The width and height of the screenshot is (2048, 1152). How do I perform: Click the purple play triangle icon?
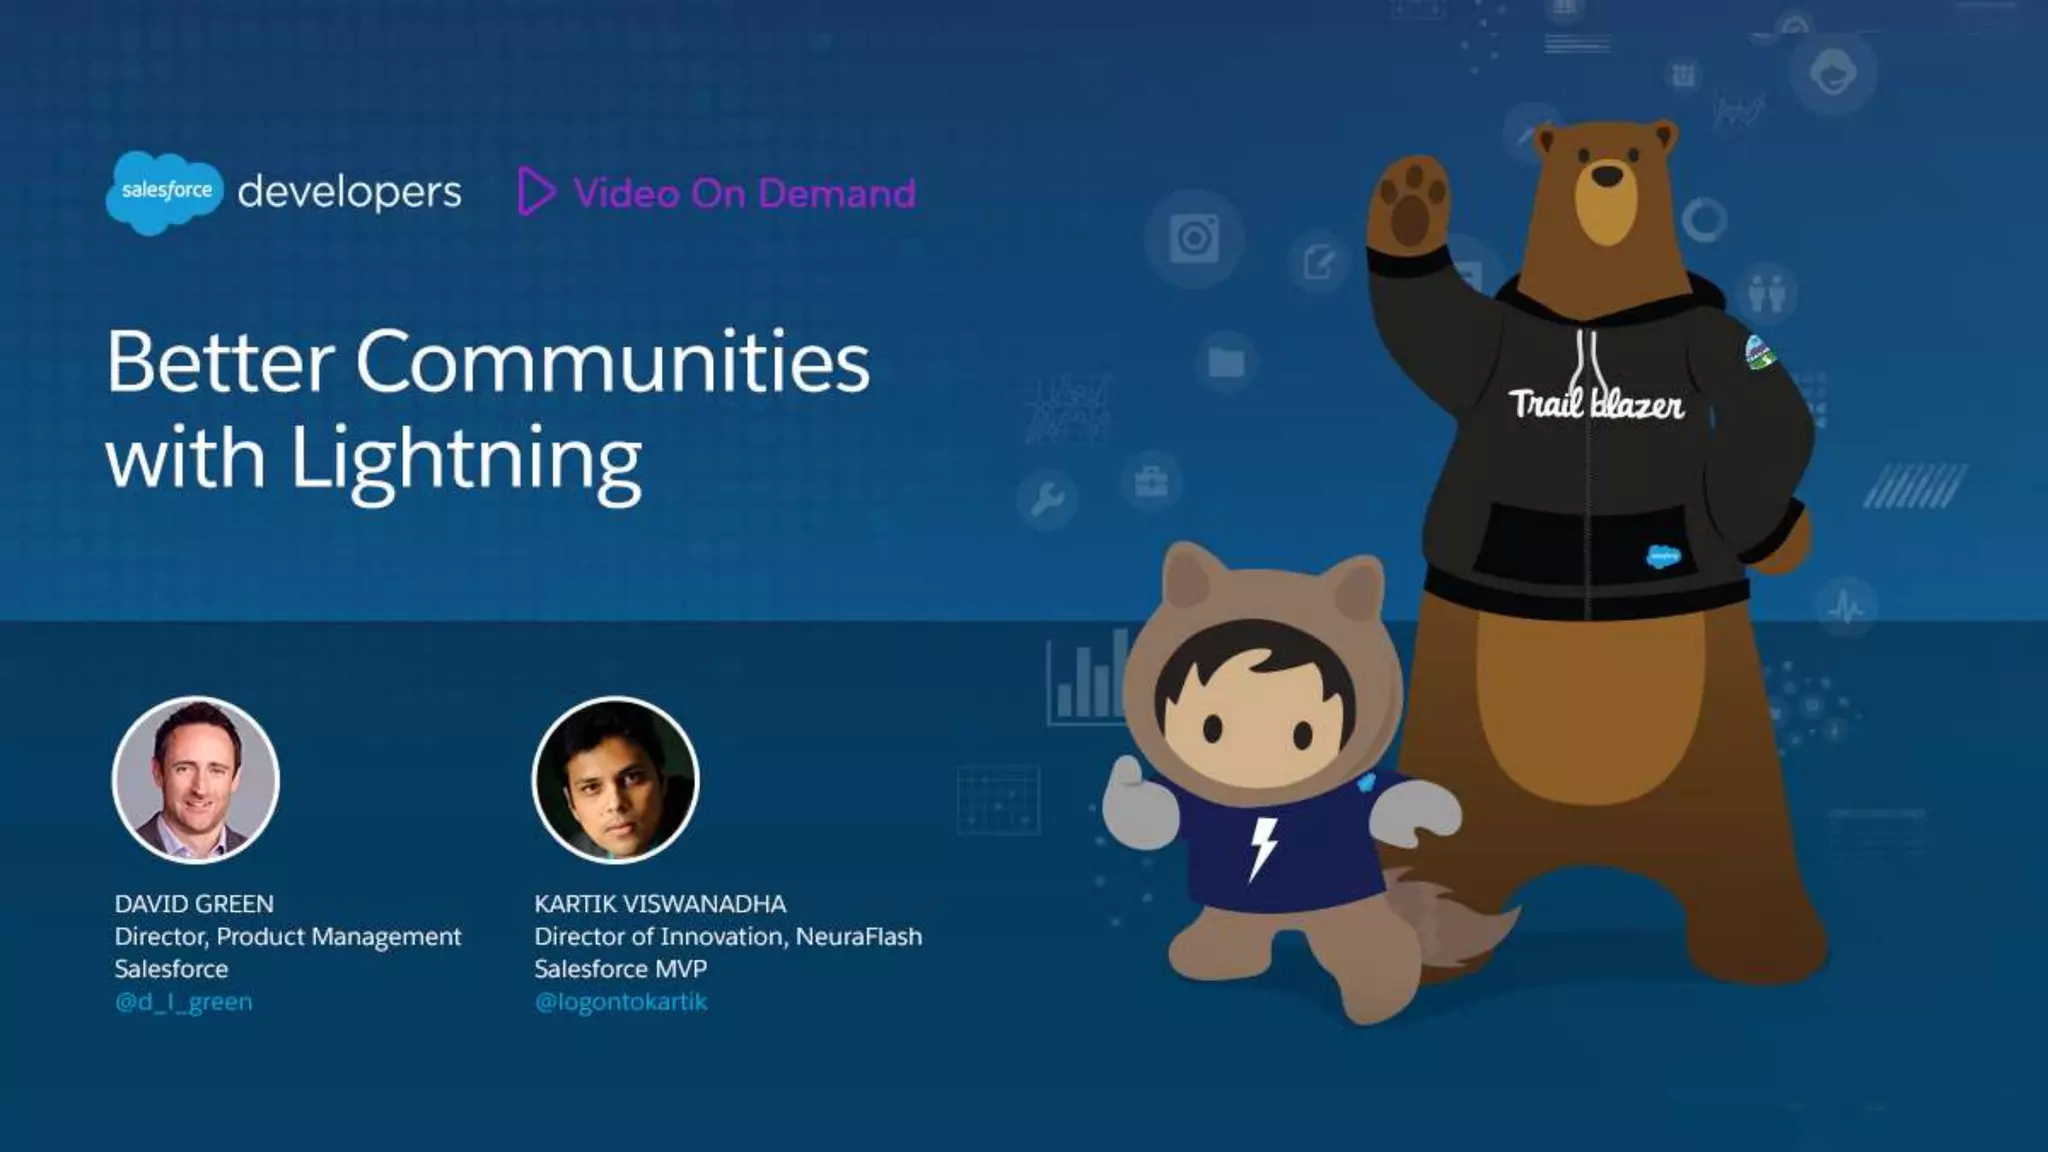(x=536, y=192)
